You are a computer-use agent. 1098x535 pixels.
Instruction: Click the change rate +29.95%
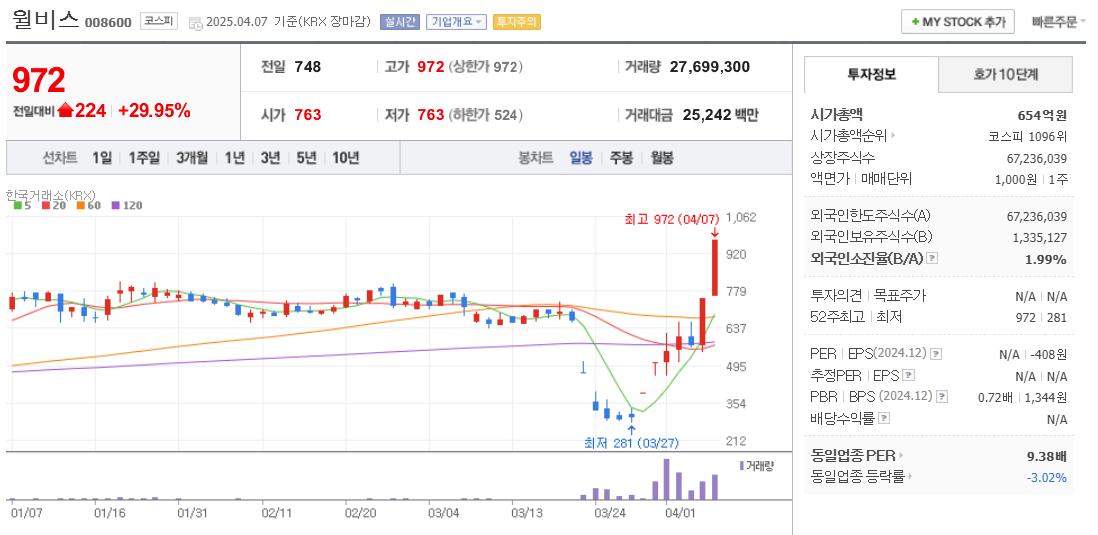(154, 110)
